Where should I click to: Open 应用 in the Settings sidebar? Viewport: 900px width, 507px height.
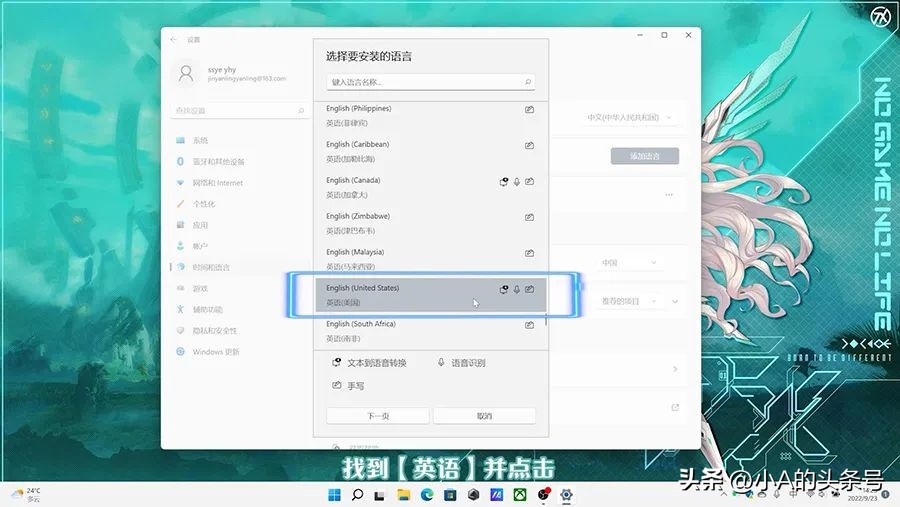pyautogui.click(x=239, y=225)
